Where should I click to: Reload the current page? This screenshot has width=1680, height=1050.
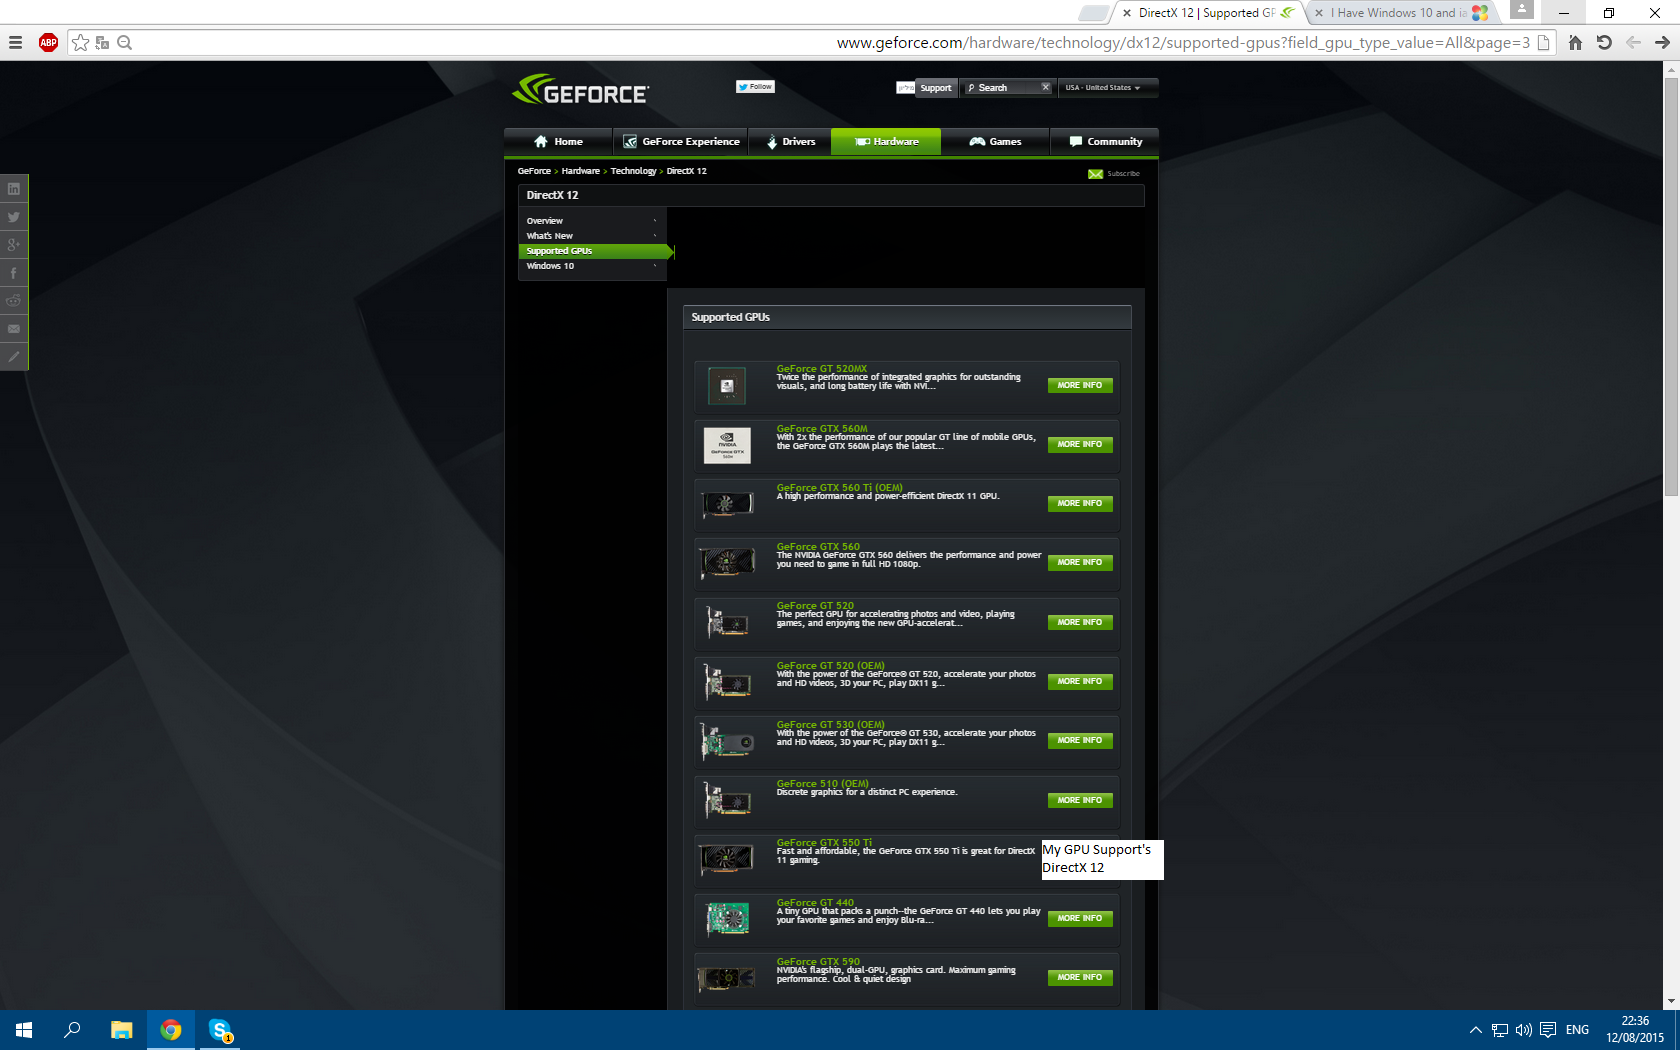click(1604, 42)
